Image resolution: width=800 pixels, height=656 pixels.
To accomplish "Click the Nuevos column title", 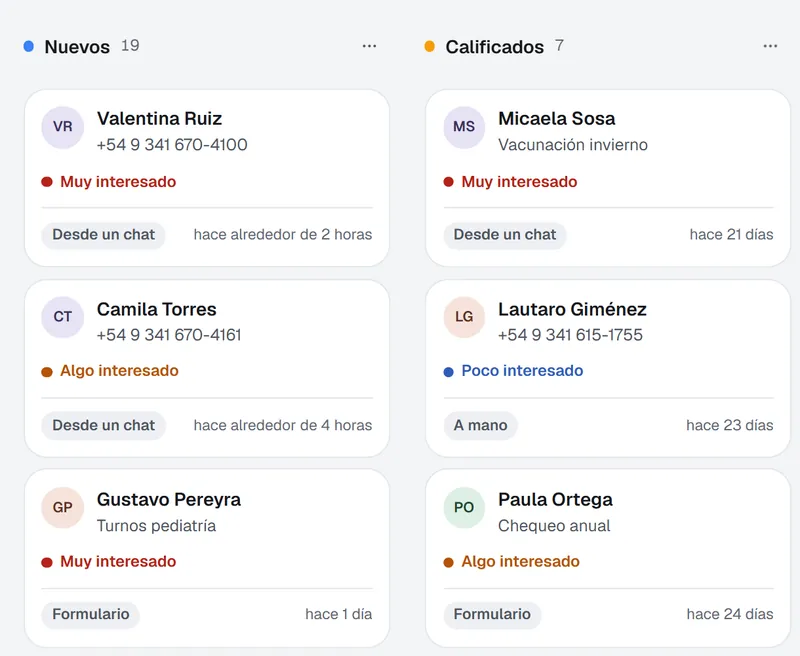I will 77,47.
